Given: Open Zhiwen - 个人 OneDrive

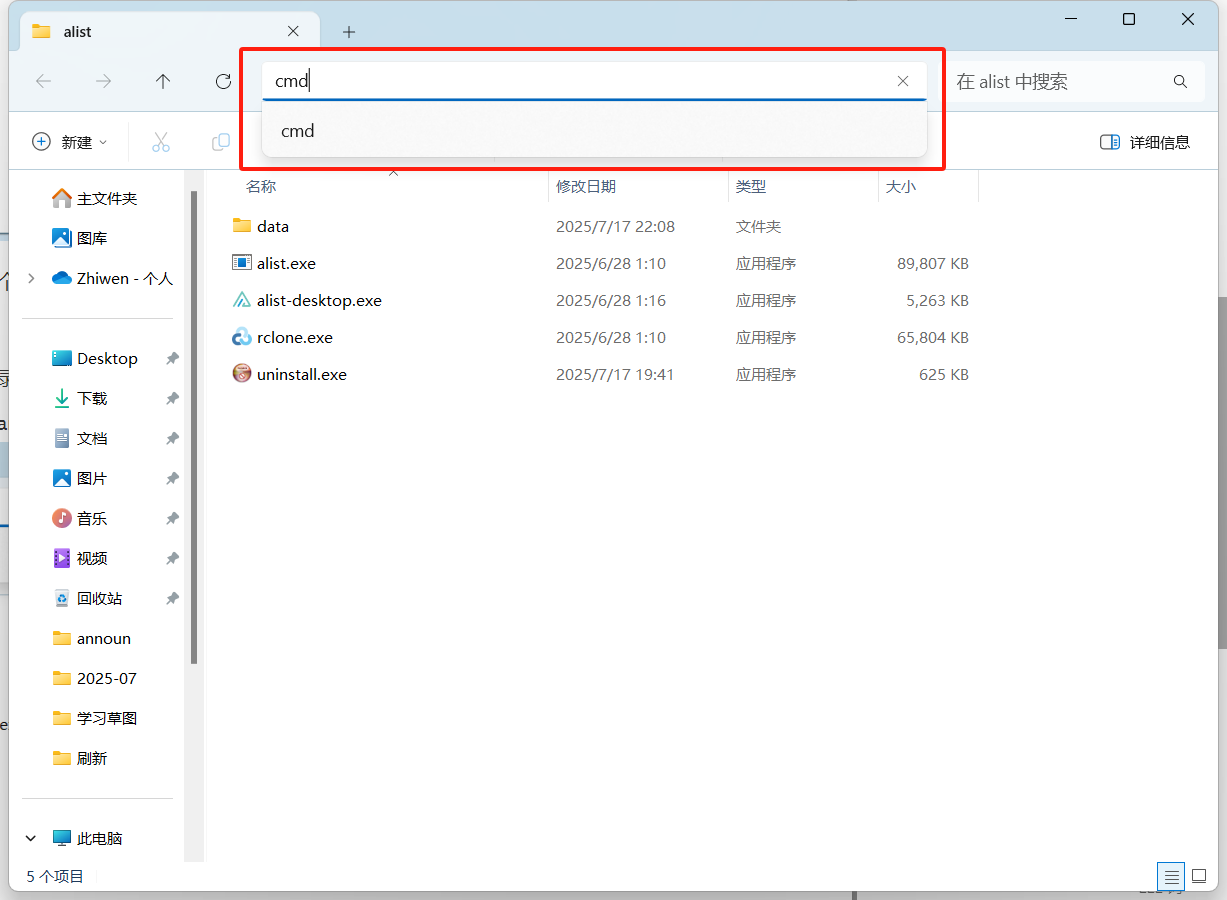Looking at the screenshot, I should pos(112,278).
